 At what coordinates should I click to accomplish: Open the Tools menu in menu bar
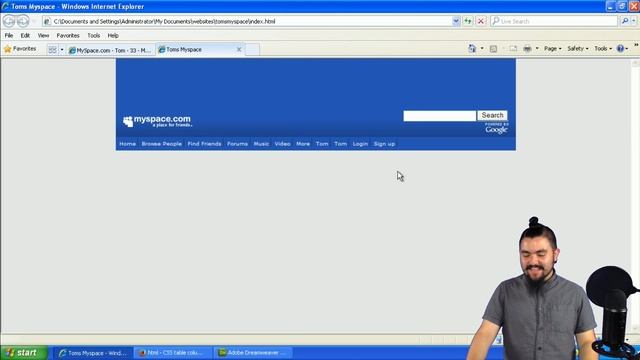coord(93,36)
